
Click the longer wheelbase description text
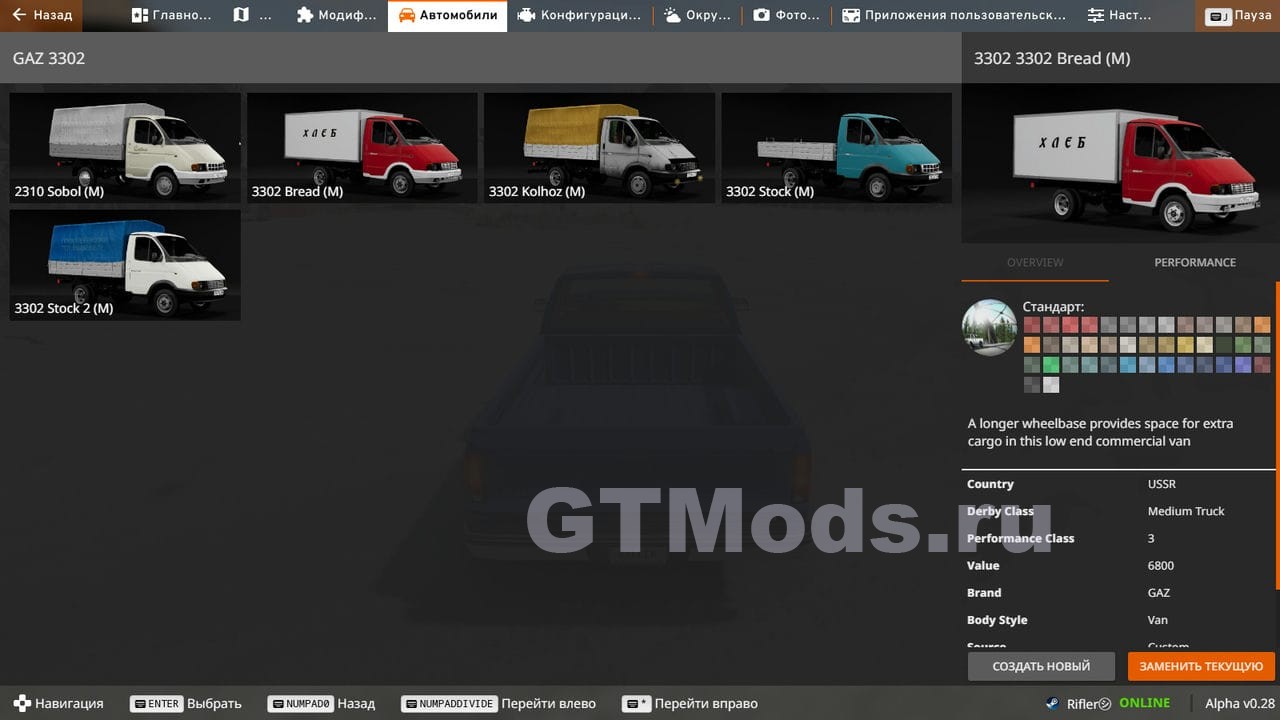(x=1100, y=432)
